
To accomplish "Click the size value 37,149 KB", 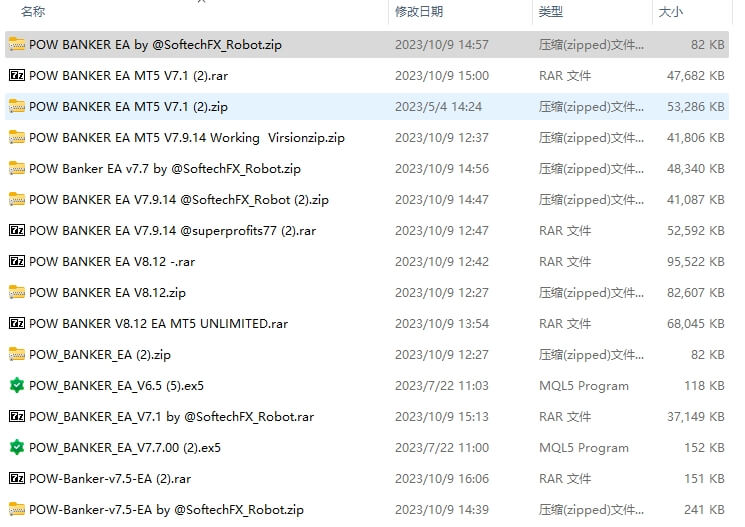I will [696, 417].
